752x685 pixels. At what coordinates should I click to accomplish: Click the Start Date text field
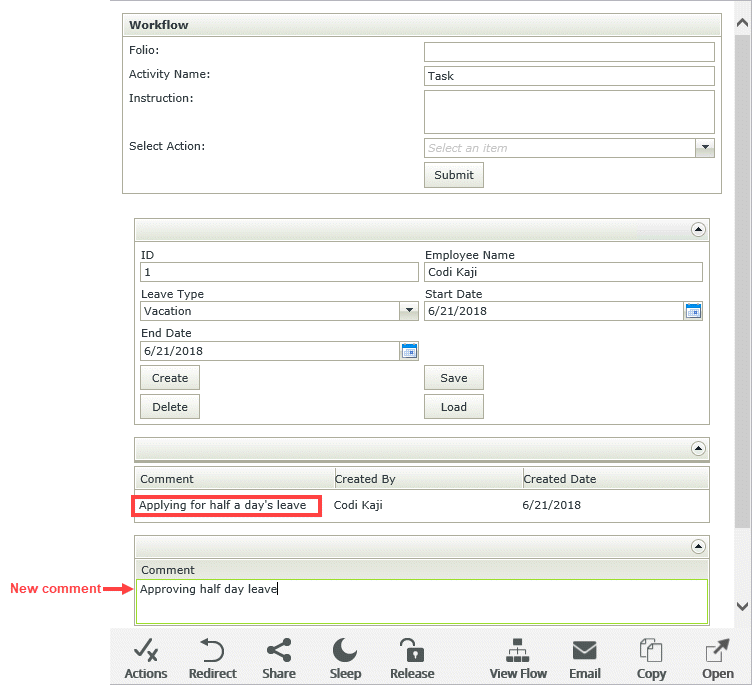pyautogui.click(x=554, y=311)
